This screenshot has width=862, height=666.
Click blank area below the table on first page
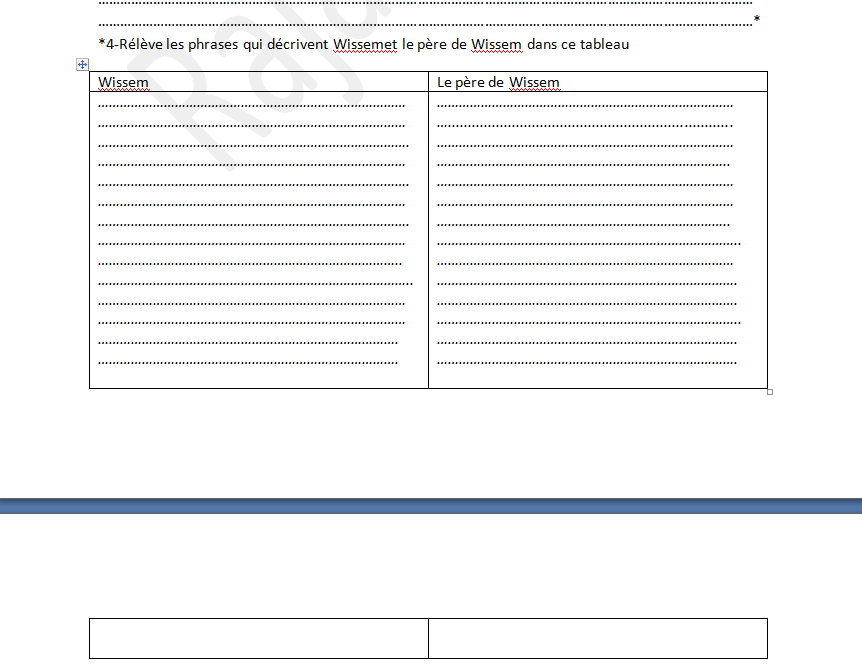tap(430, 440)
